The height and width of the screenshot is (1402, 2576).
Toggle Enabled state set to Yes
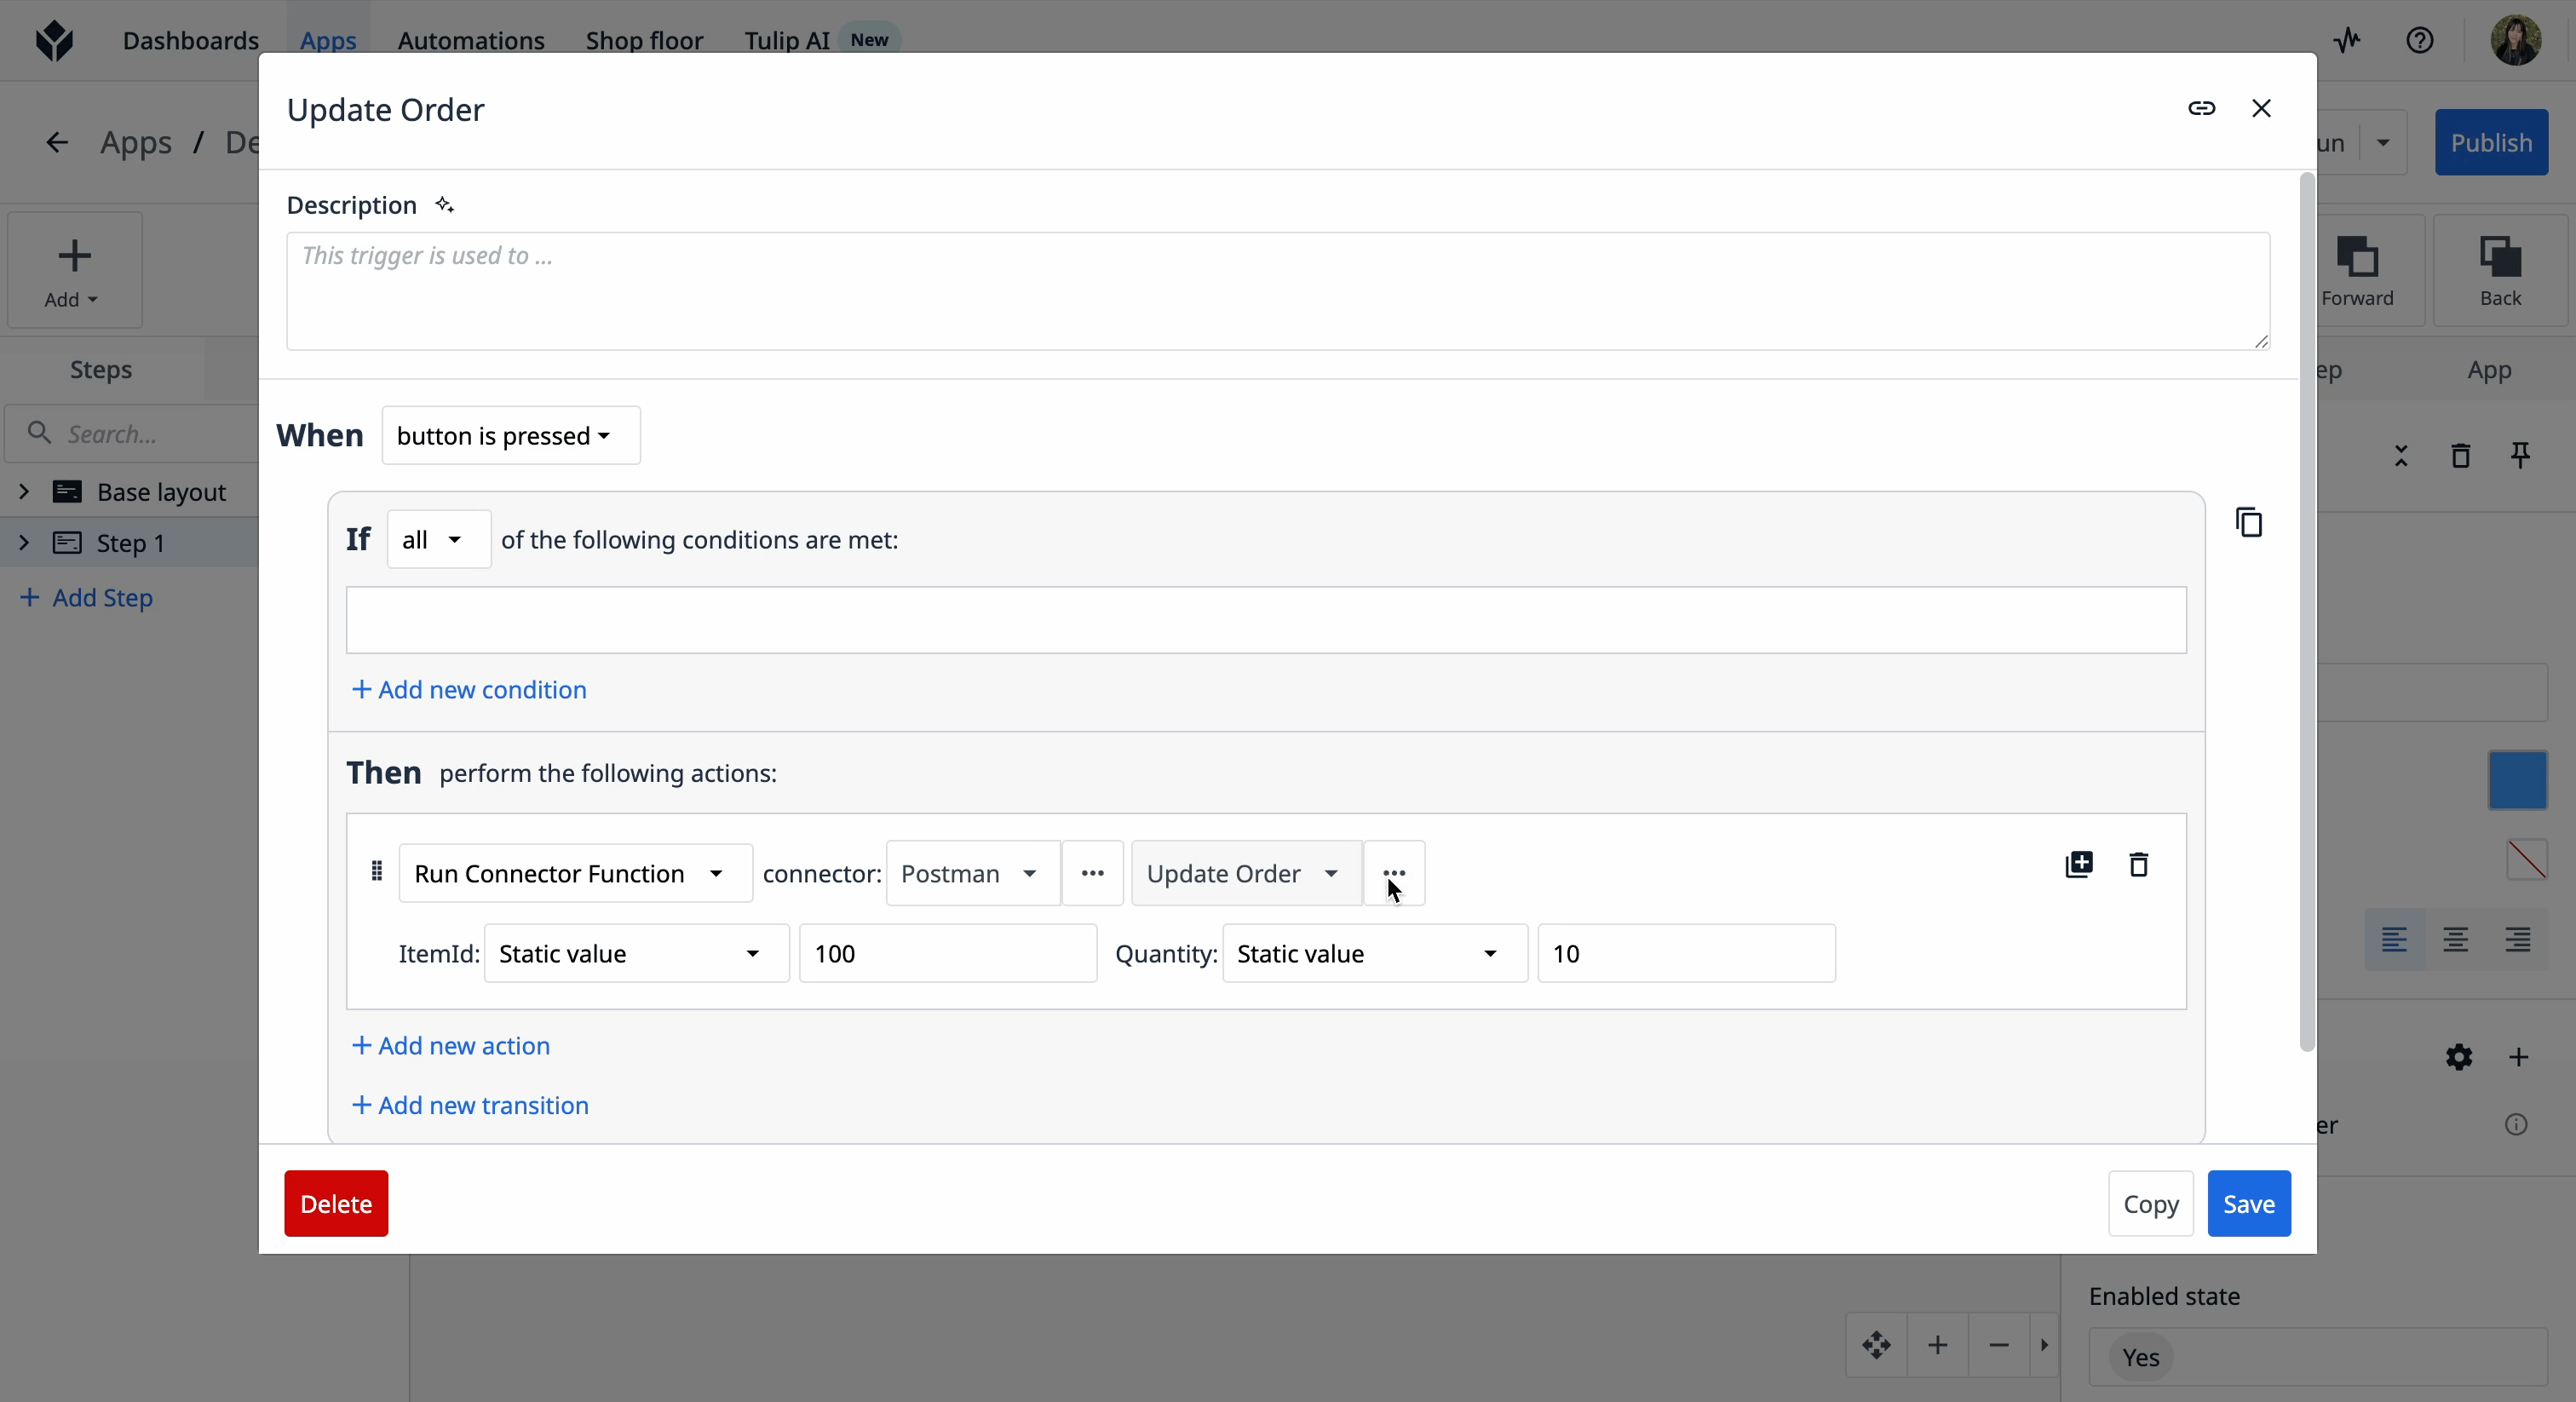2140,1357
